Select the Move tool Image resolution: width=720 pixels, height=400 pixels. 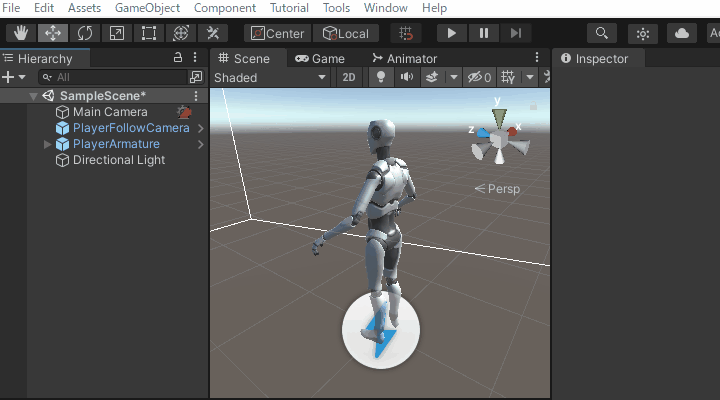52,33
